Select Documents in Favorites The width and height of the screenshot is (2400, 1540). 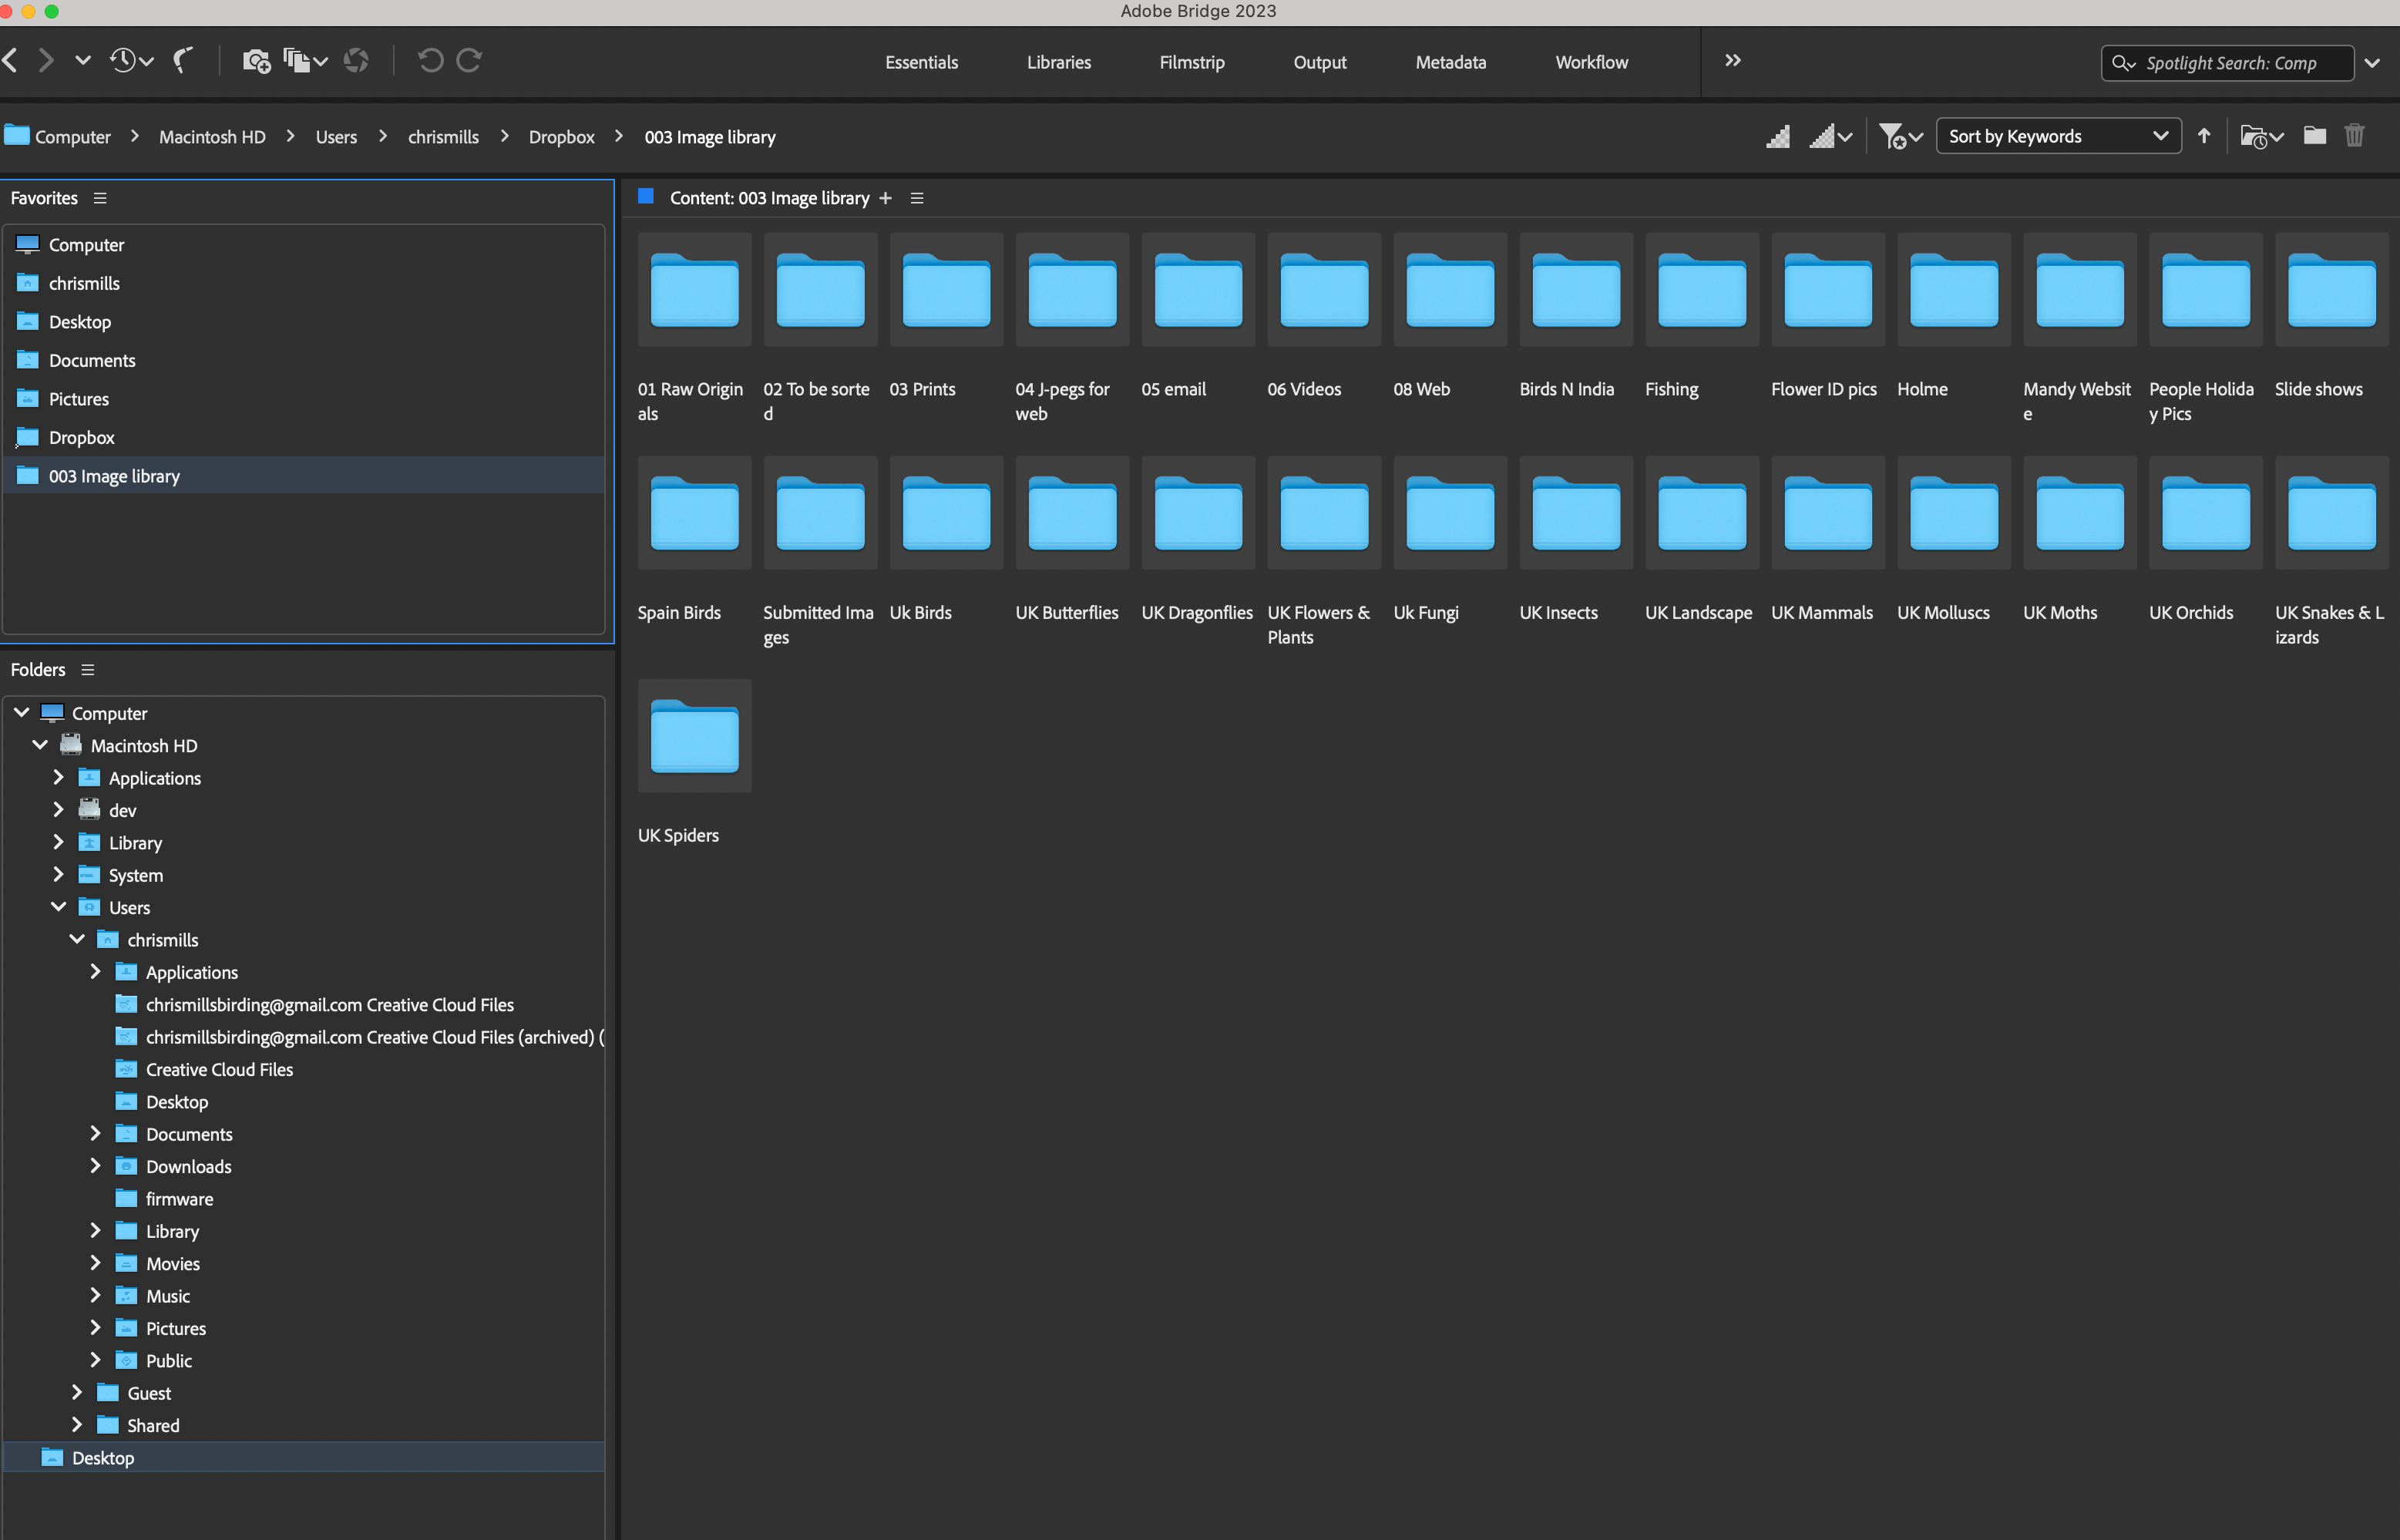pyautogui.click(x=304, y=360)
